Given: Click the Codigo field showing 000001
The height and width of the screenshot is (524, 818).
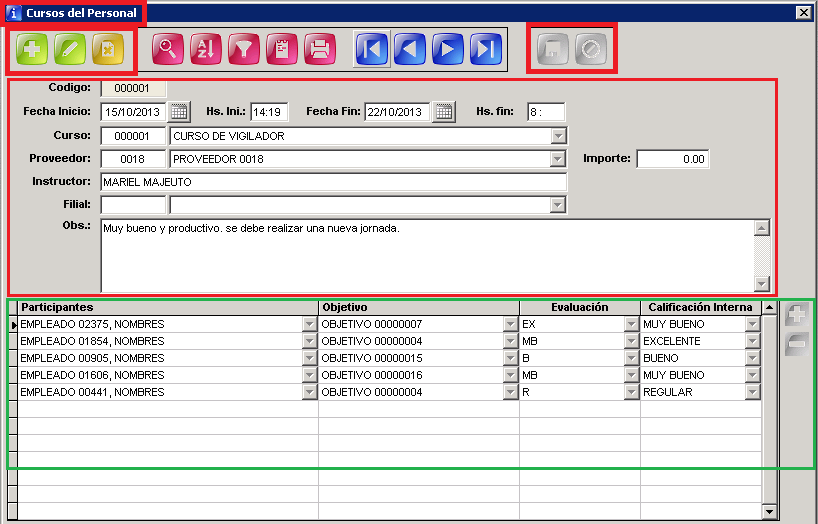Looking at the screenshot, I should (133, 88).
